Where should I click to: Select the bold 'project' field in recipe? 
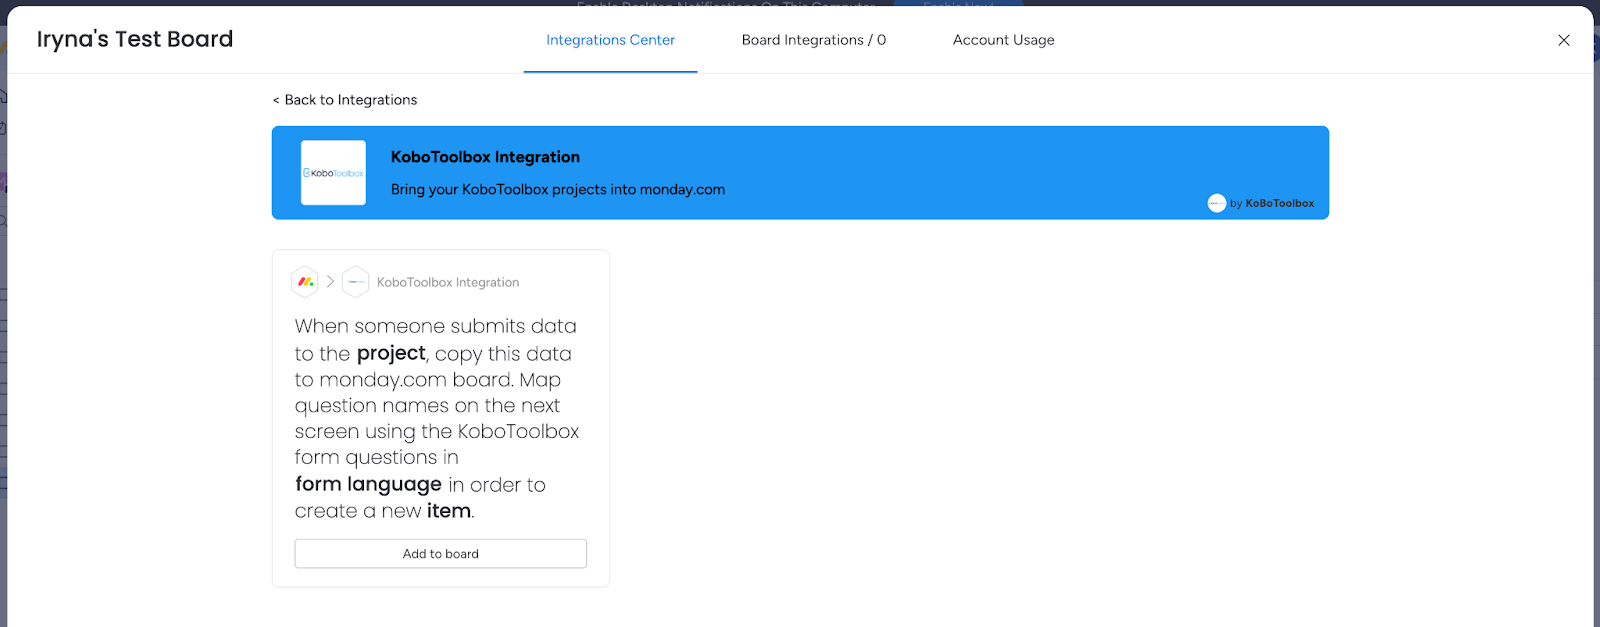[x=391, y=353]
